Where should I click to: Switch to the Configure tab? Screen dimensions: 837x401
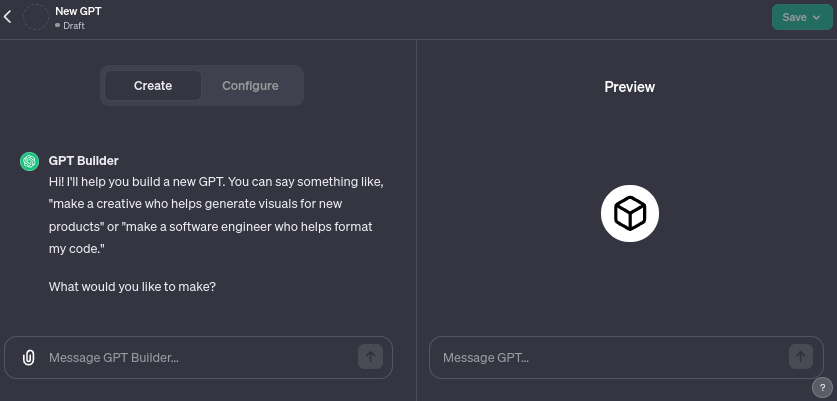250,86
